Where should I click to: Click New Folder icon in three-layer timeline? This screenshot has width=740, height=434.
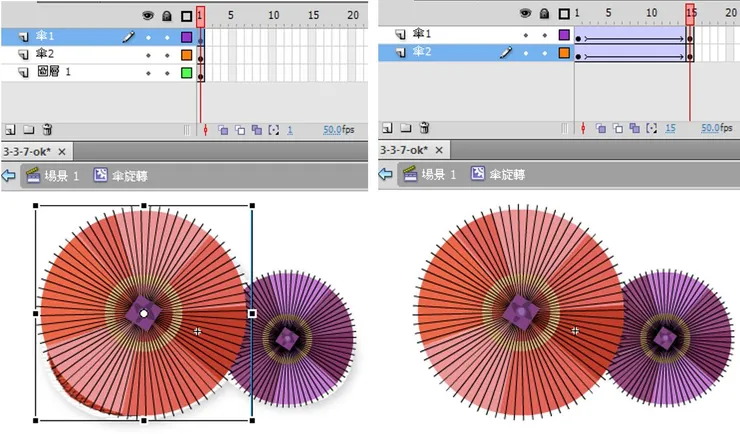[x=29, y=129]
